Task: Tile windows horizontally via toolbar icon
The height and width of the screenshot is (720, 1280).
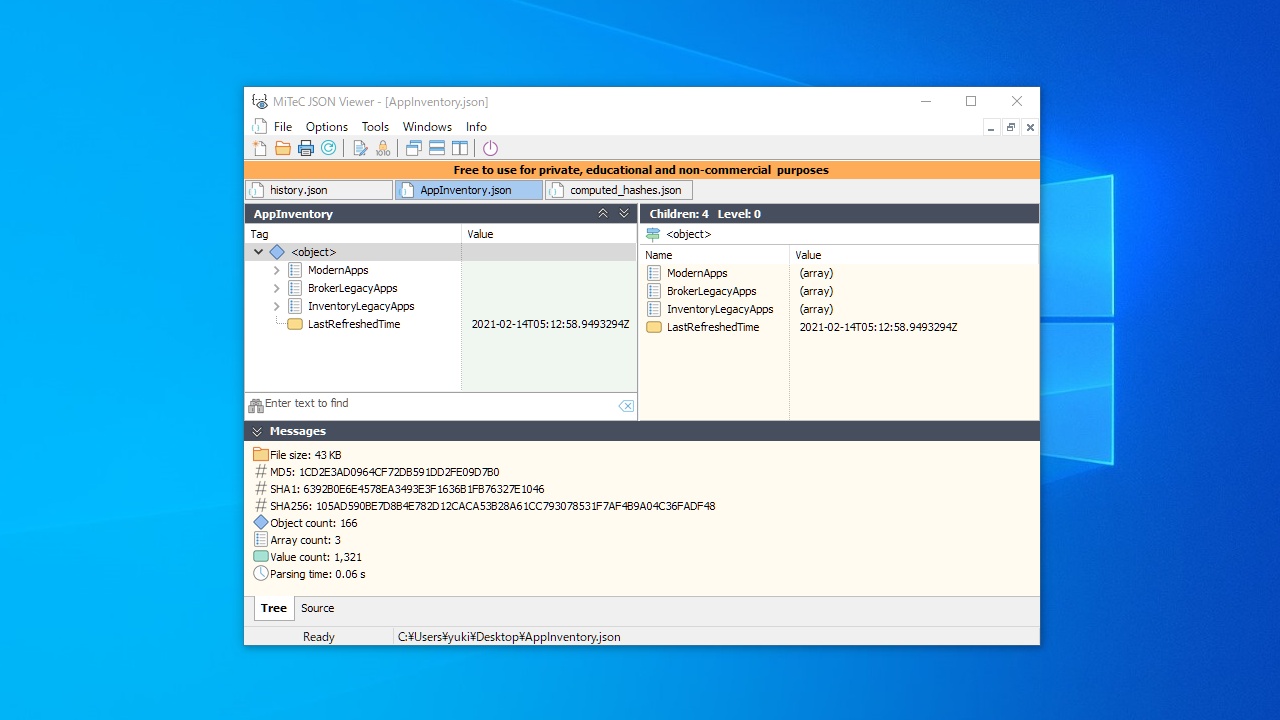Action: tap(437, 148)
